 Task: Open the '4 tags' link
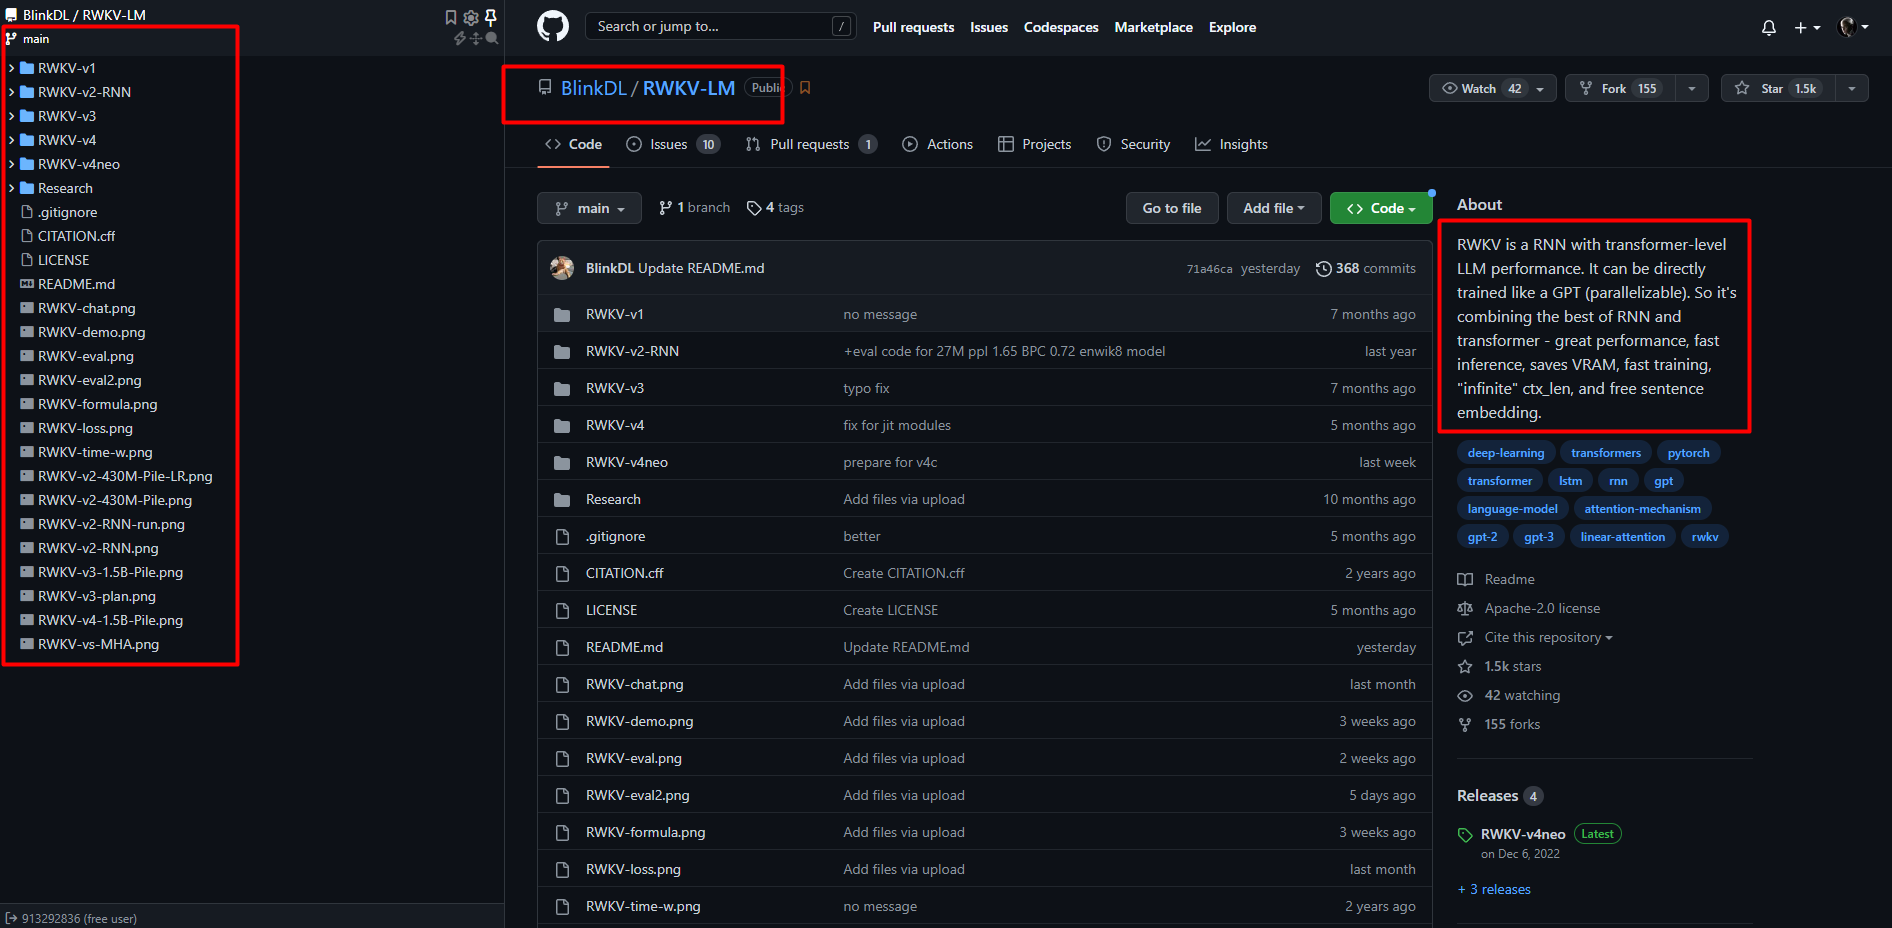click(x=775, y=207)
